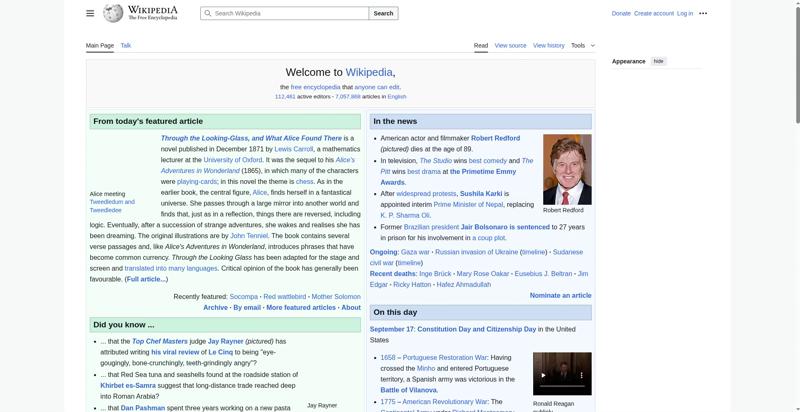This screenshot has width=800, height=412.
Task: Open the three-dot personal tools menu
Action: click(703, 13)
